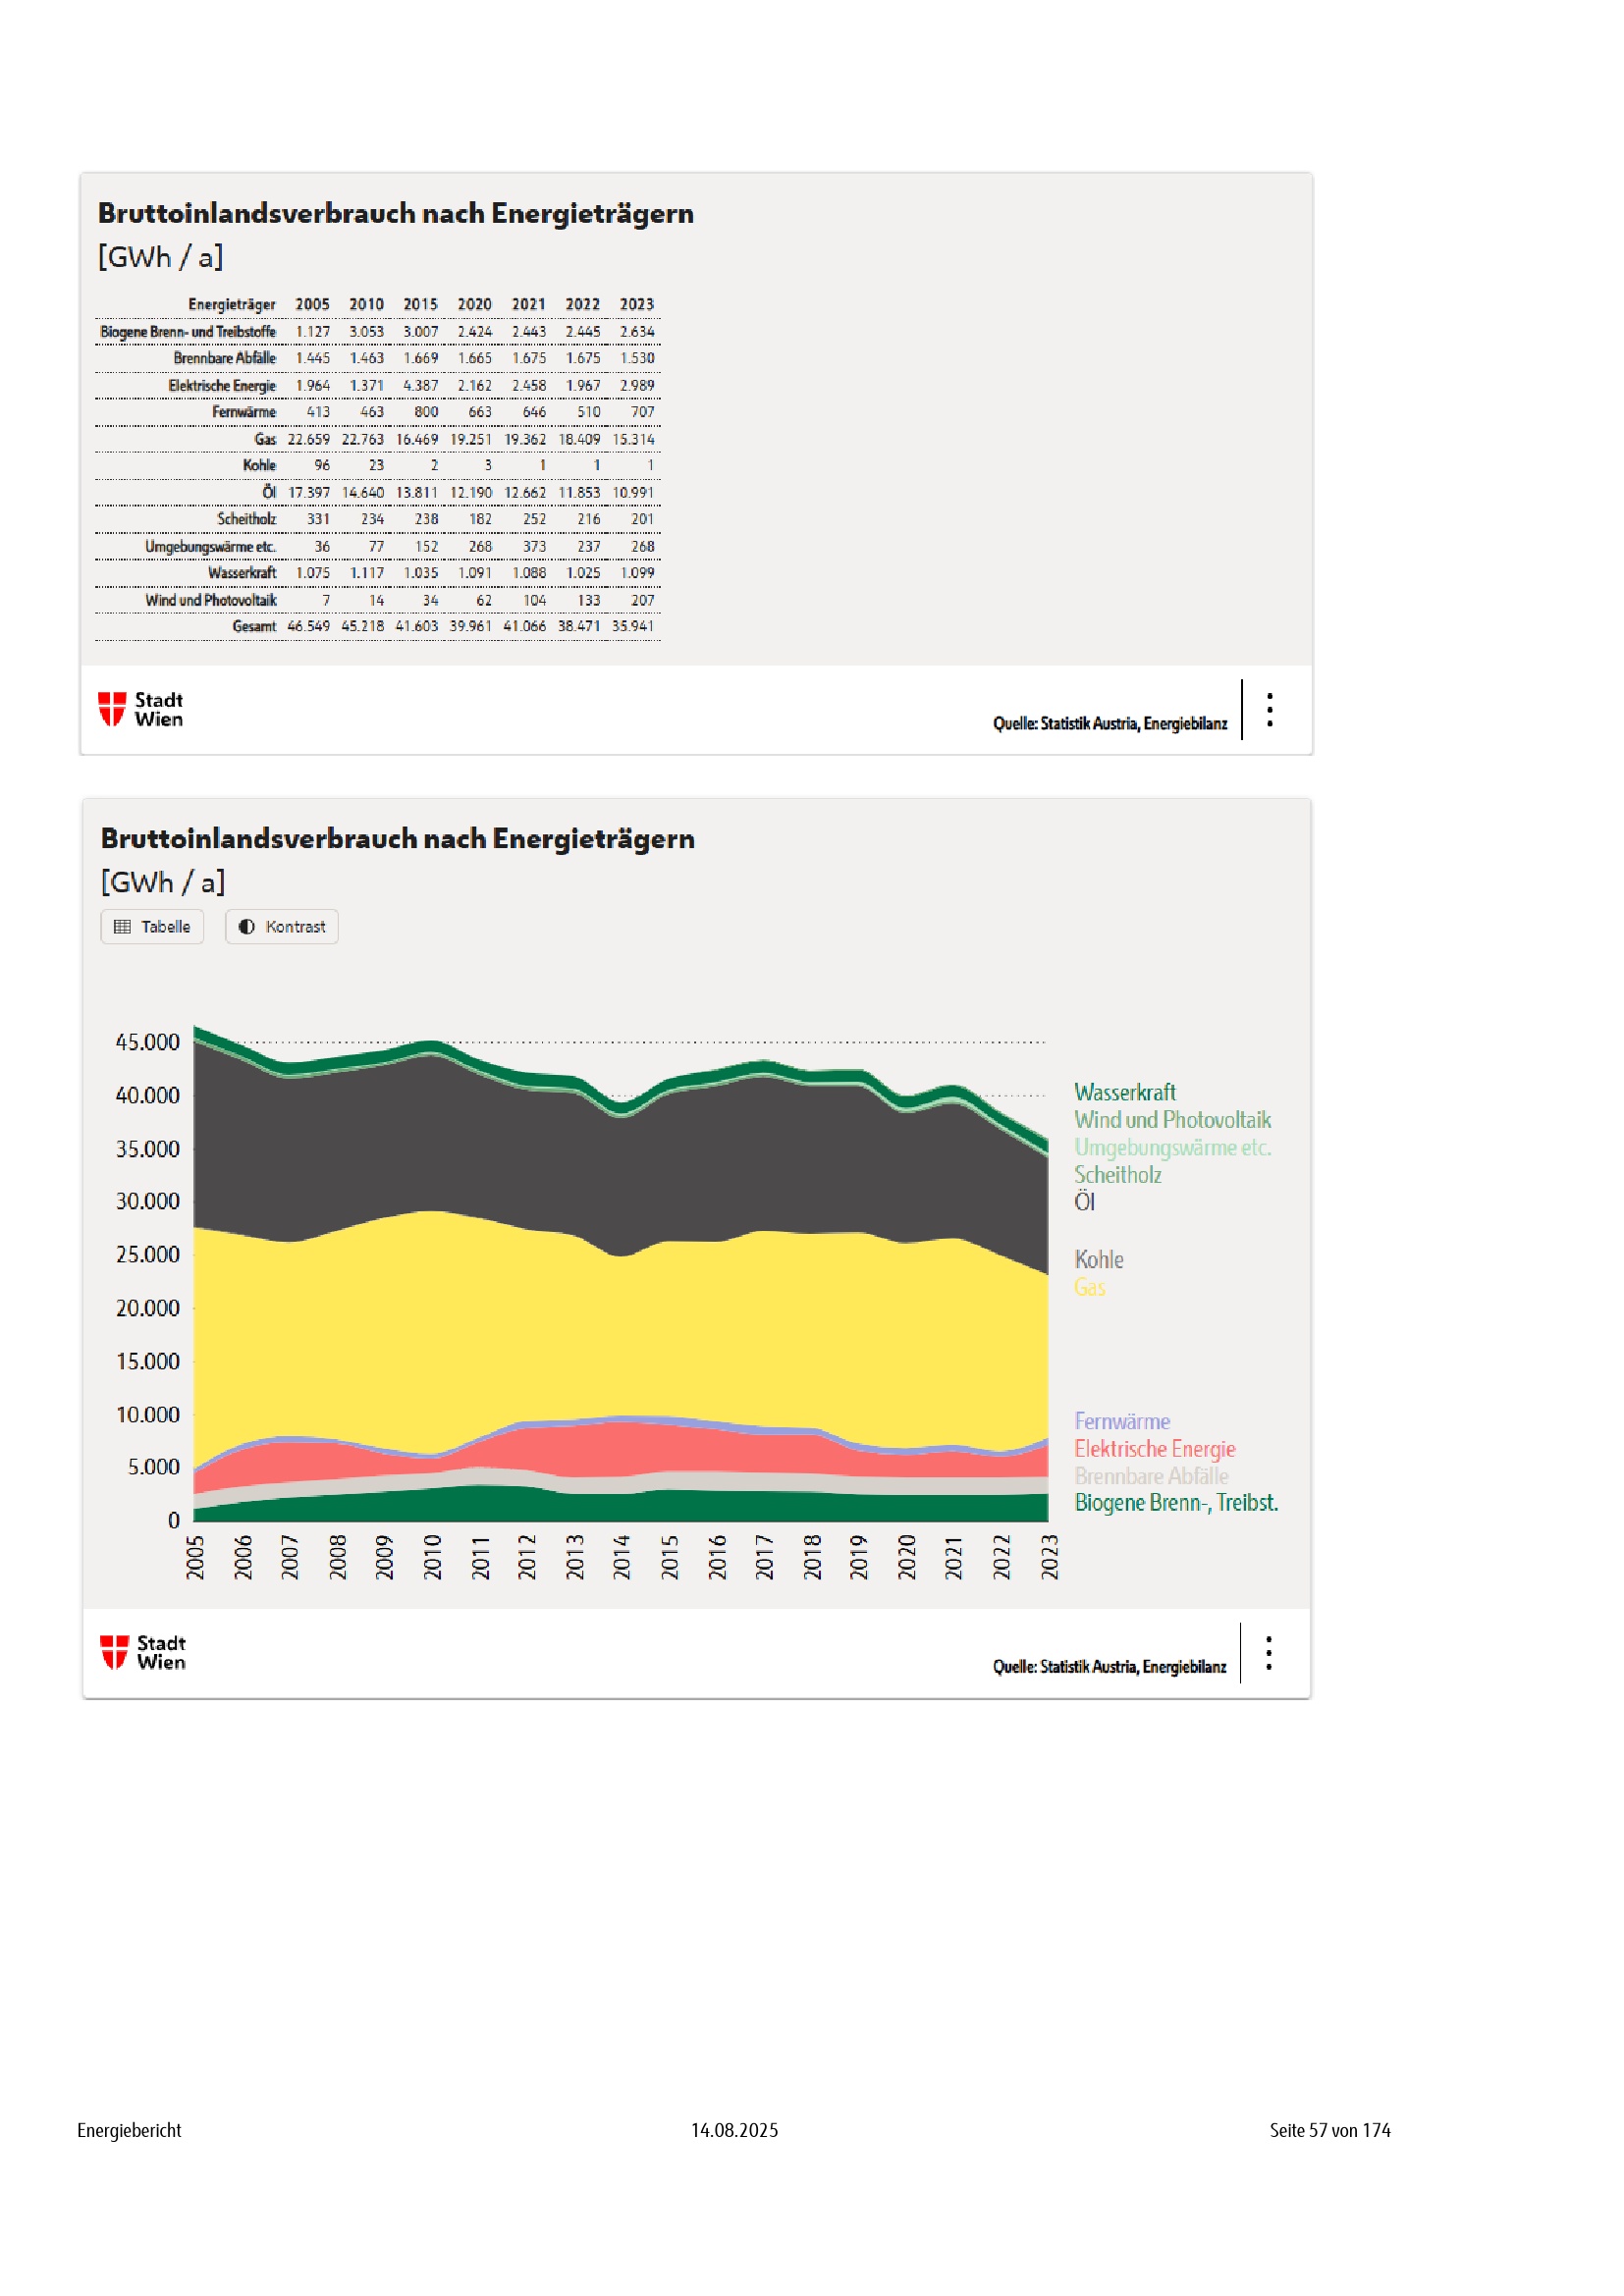Image resolution: width=1624 pixels, height=2296 pixels.
Task: Click the Stadt Wien logo under the table
Action: pos(140,710)
